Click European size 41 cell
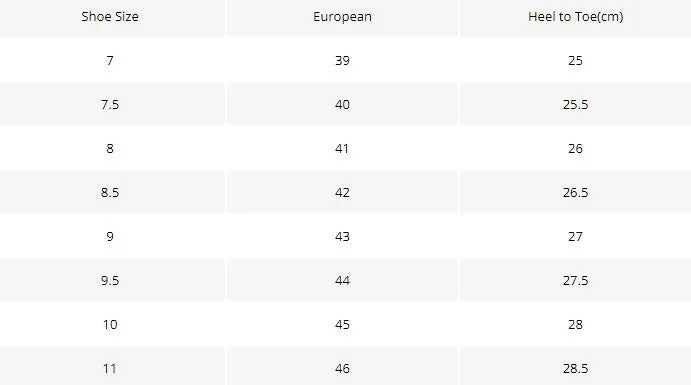 click(x=342, y=148)
